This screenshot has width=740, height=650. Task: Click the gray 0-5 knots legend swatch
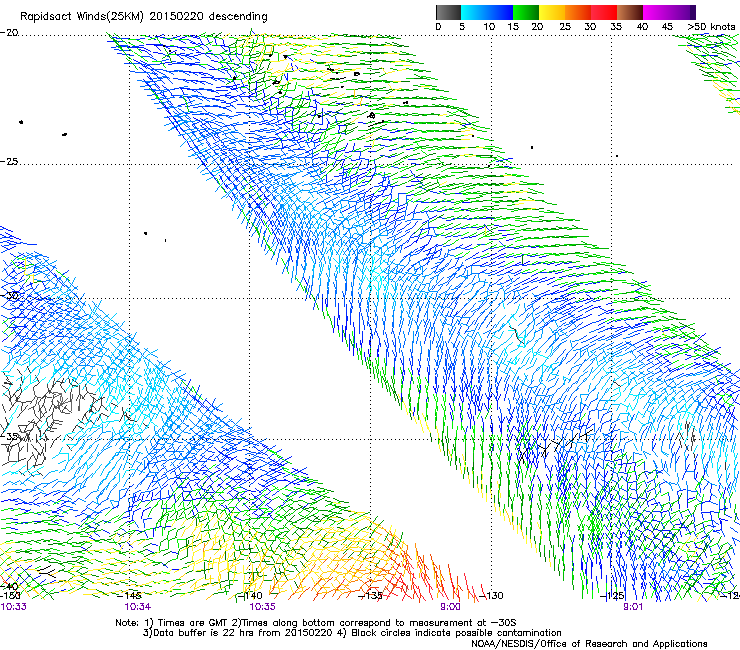[448, 12]
